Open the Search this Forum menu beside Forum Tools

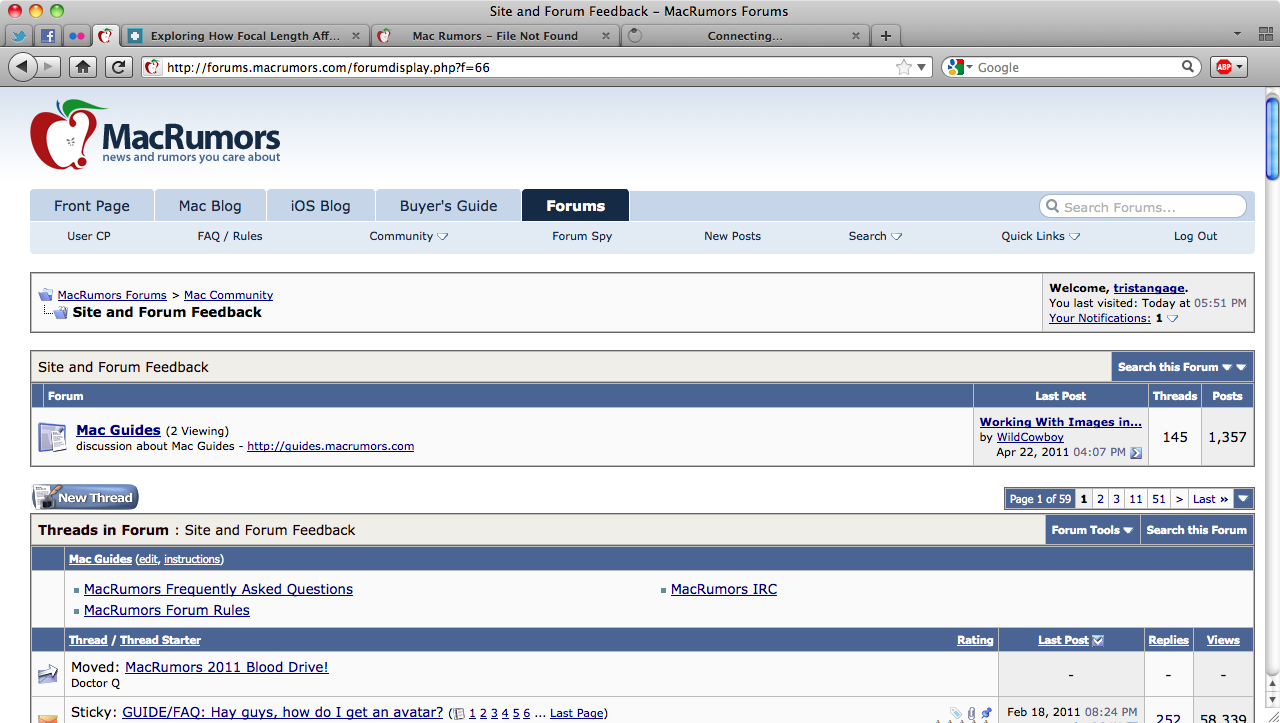[x=1197, y=530]
